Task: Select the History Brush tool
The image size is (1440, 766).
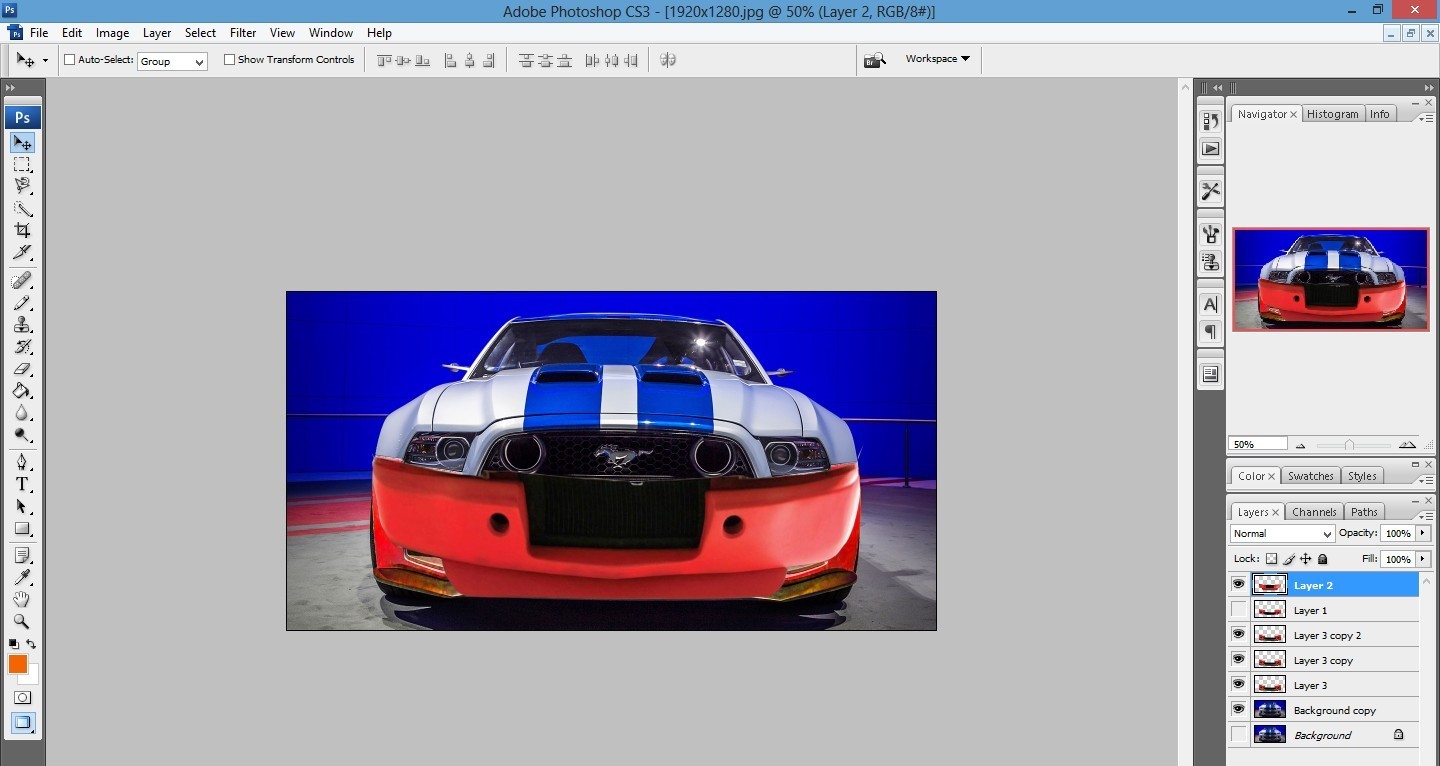Action: click(x=22, y=346)
